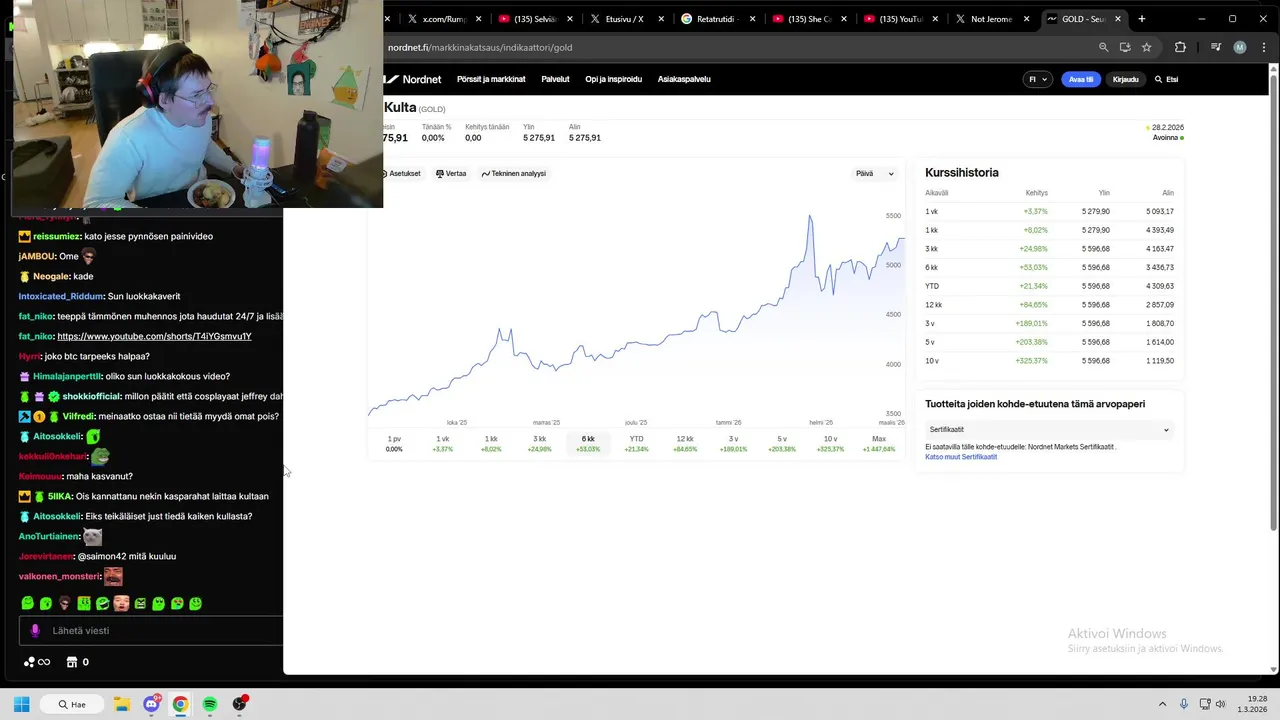Image resolution: width=1280 pixels, height=720 pixels.
Task: Select 1 vk chart period
Action: 442,443
